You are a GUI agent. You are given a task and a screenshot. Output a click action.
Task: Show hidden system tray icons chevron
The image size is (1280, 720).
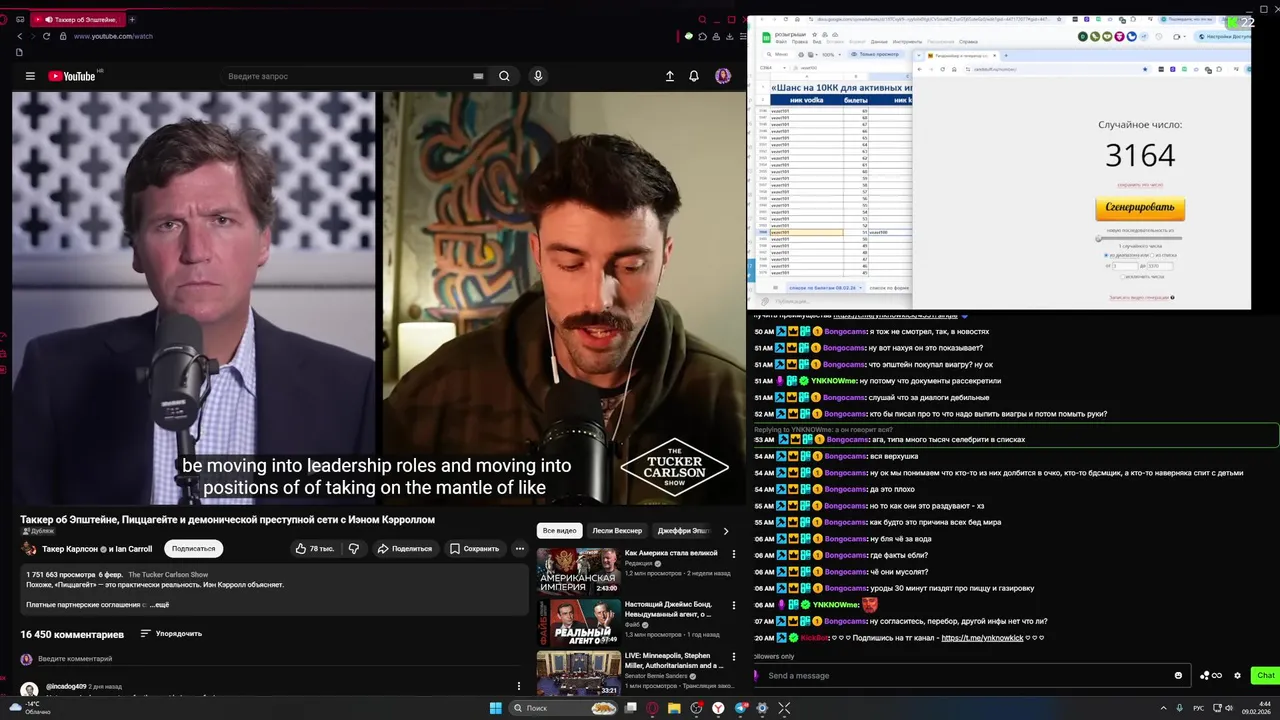[x=1163, y=708]
